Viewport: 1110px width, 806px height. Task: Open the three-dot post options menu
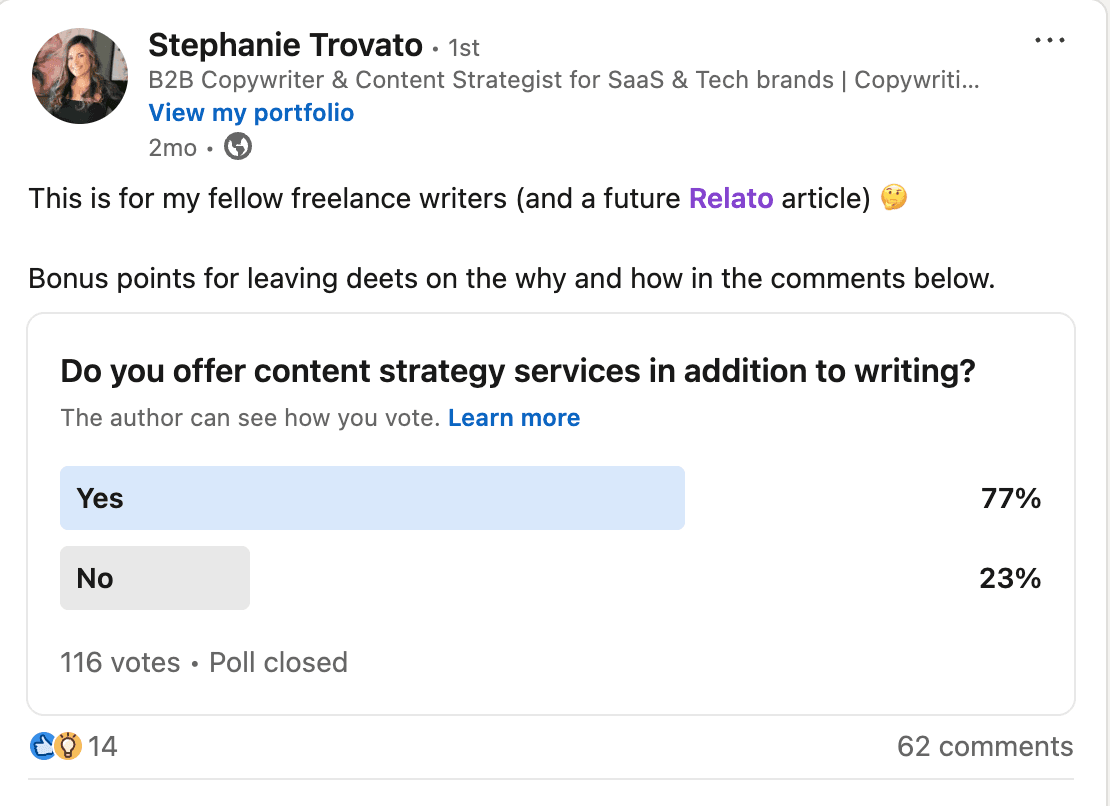[1050, 41]
